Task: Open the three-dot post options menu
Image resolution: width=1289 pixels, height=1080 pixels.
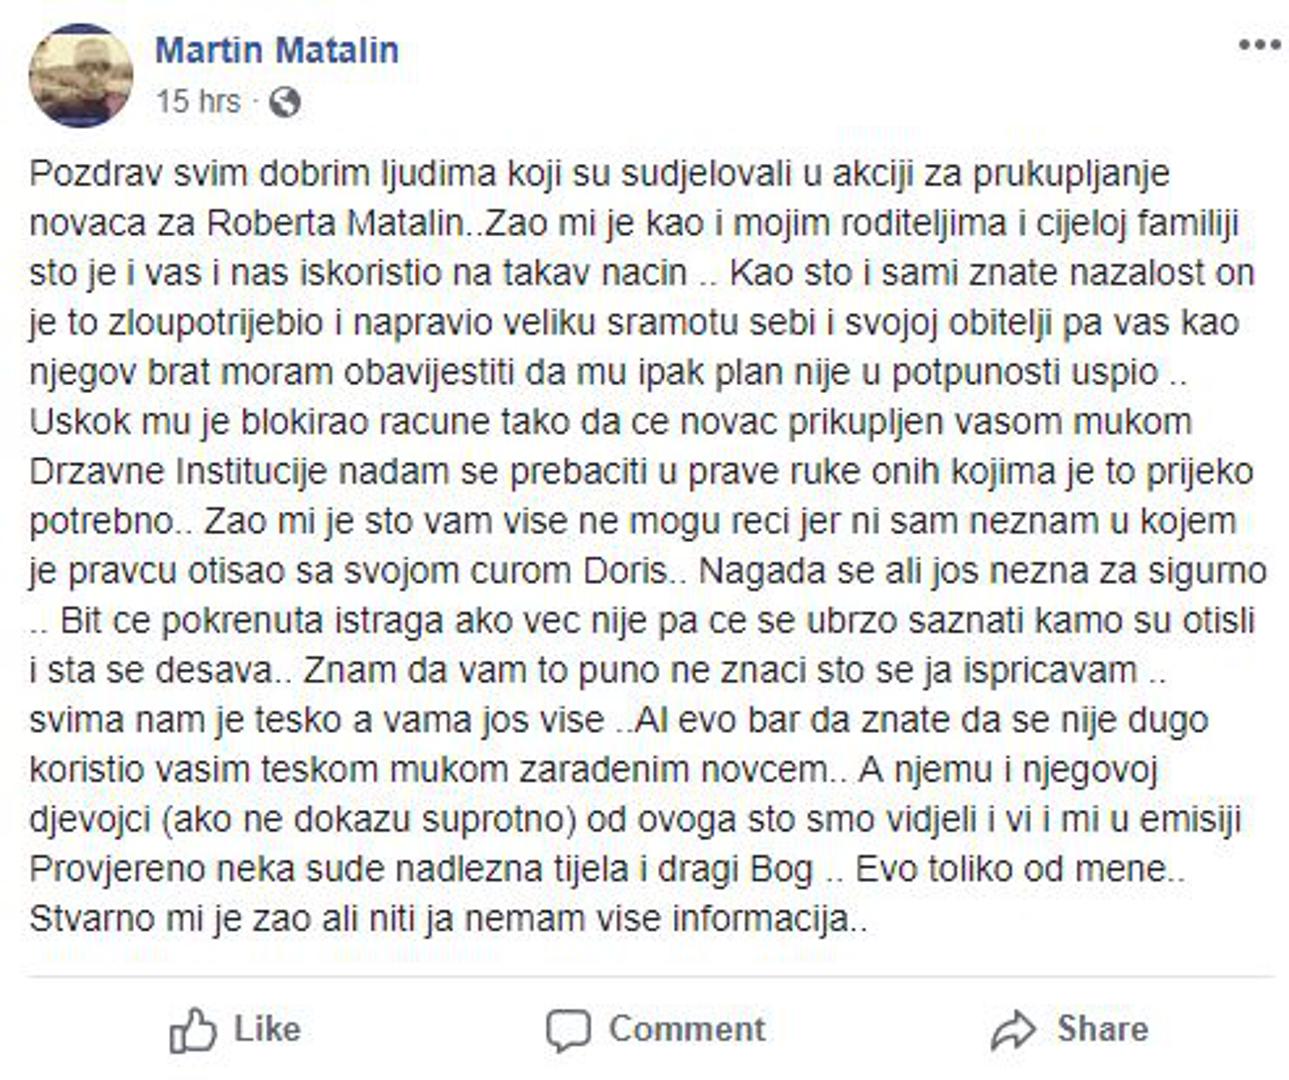Action: pos(1259,45)
